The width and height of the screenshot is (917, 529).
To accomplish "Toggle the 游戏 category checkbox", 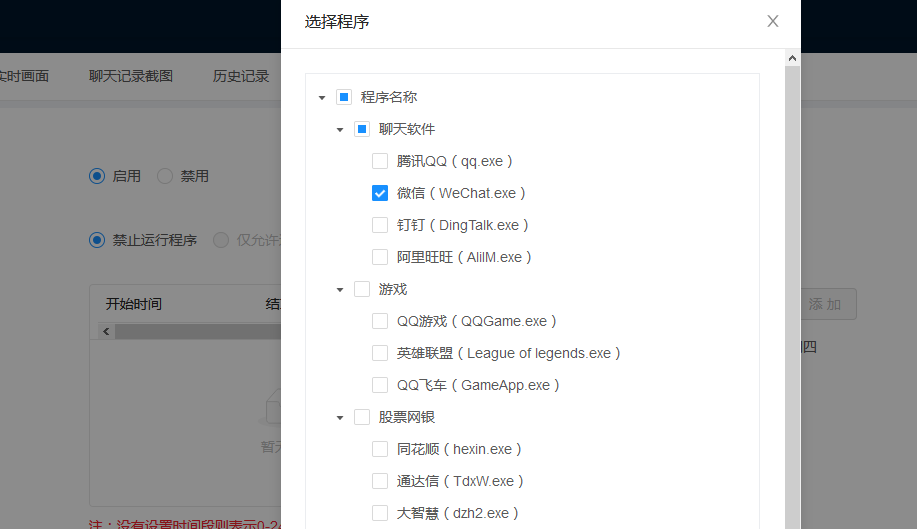I will pyautogui.click(x=362, y=289).
